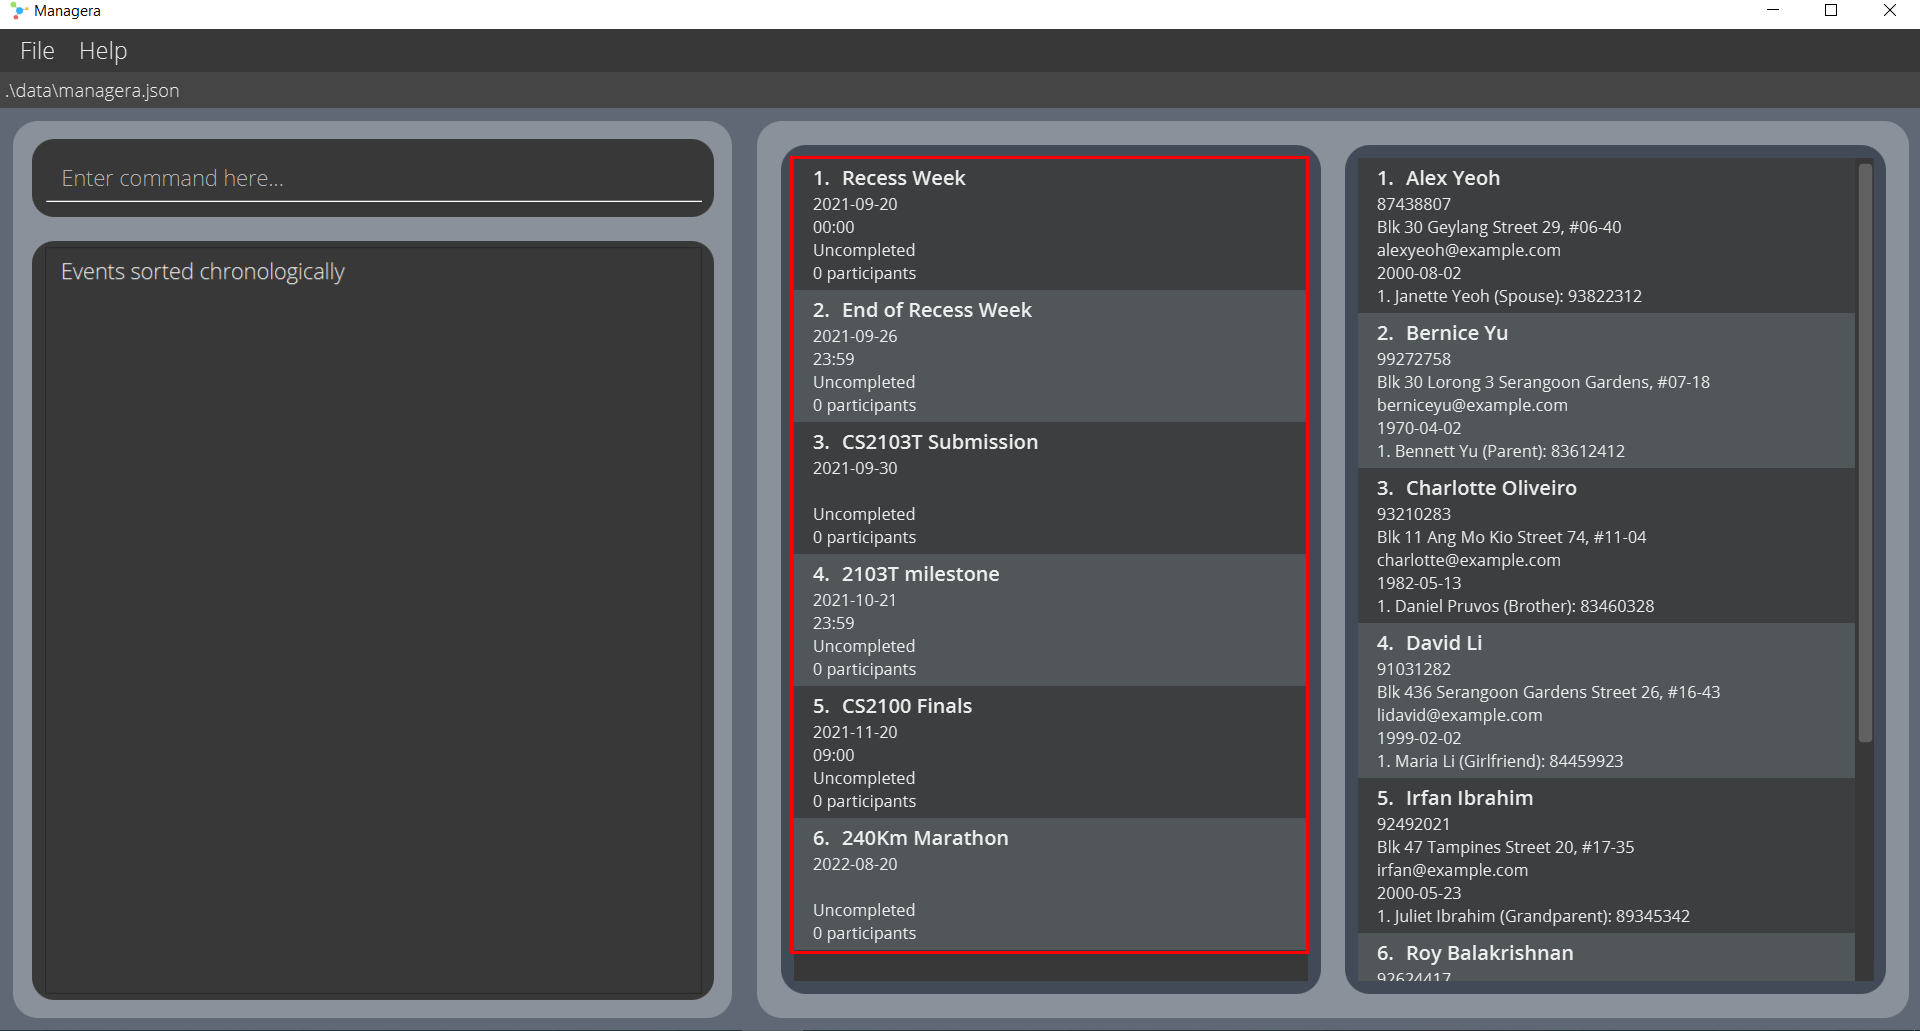Click Charlotte's phone number 93210283
The image size is (1920, 1031).
pos(1413,514)
